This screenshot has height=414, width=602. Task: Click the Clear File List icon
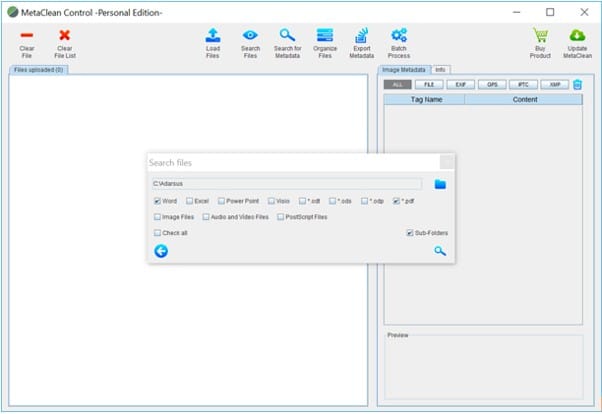[x=65, y=36]
